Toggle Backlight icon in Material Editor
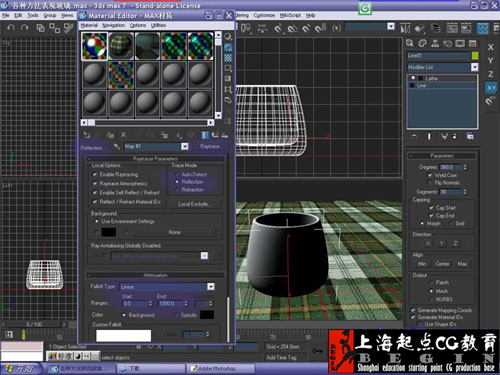The width and height of the screenshot is (500, 375). [228, 47]
